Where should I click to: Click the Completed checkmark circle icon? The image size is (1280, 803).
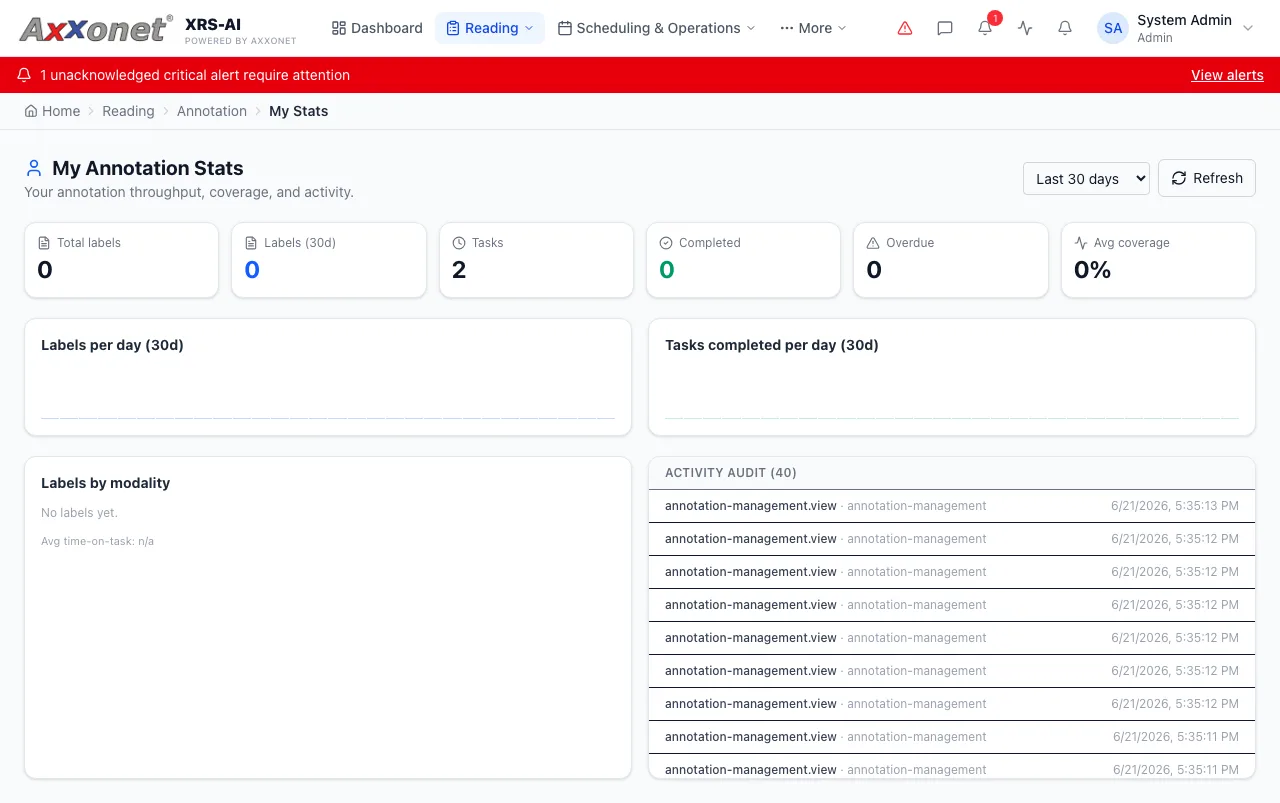(x=666, y=243)
